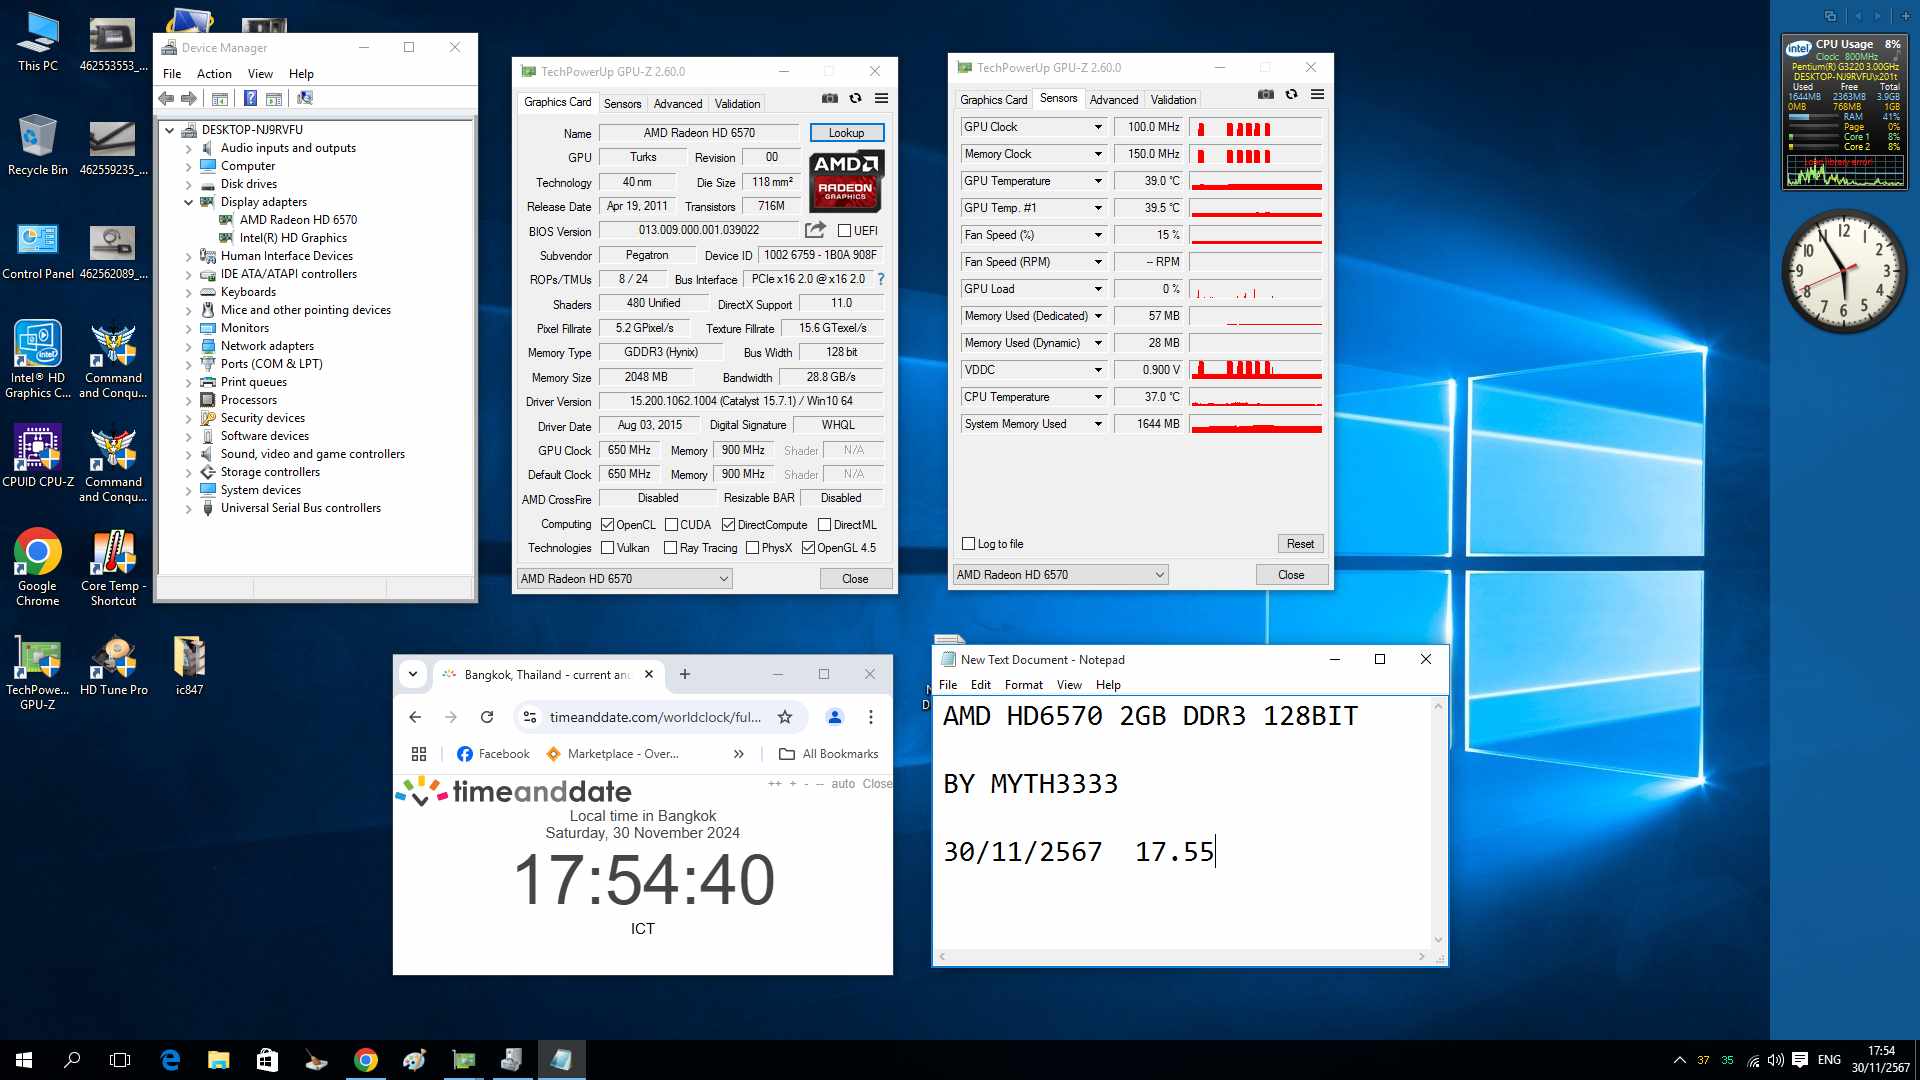This screenshot has height=1080, width=1920.
Task: Toggle PhysX checkbox
Action: point(752,548)
